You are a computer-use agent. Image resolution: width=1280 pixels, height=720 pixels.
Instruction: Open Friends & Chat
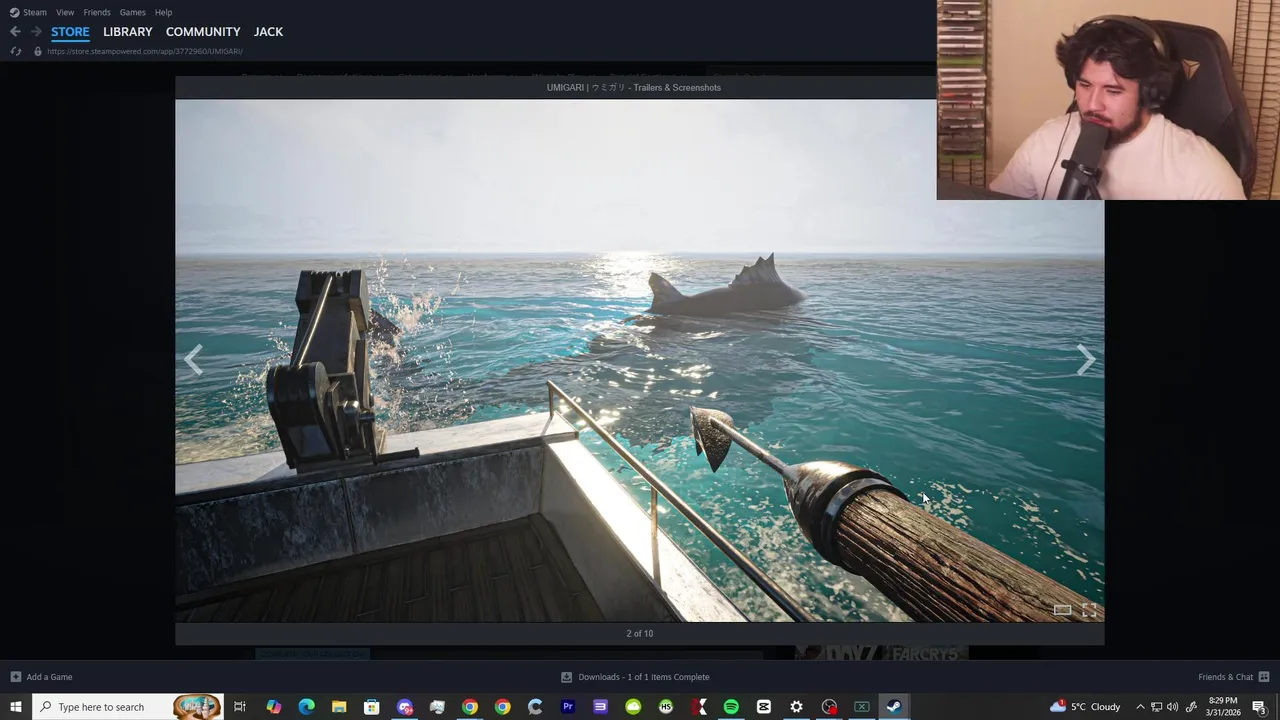click(1225, 677)
